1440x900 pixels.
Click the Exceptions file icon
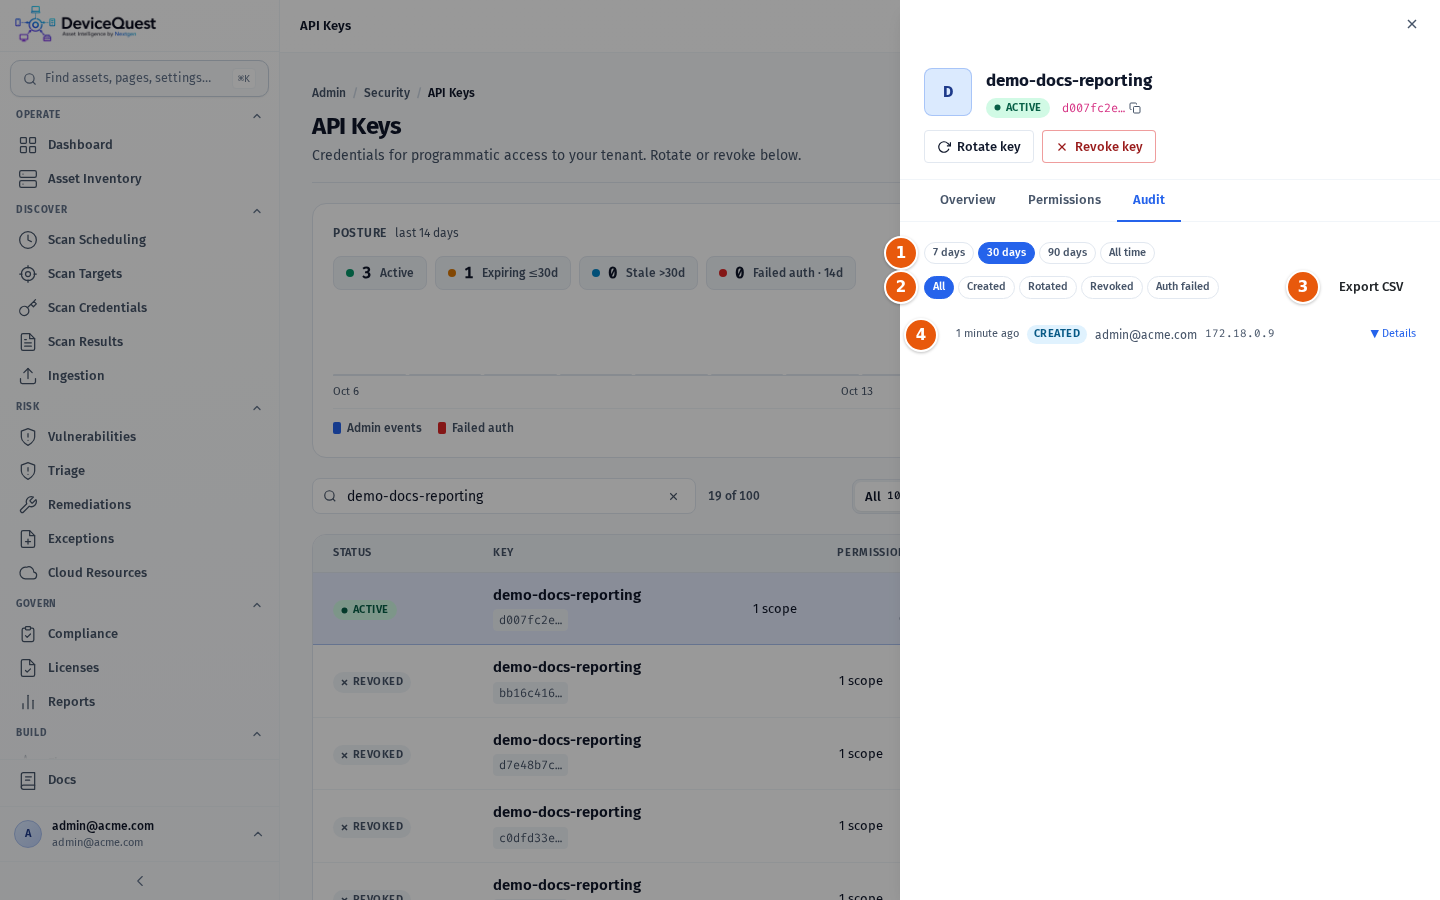28,539
